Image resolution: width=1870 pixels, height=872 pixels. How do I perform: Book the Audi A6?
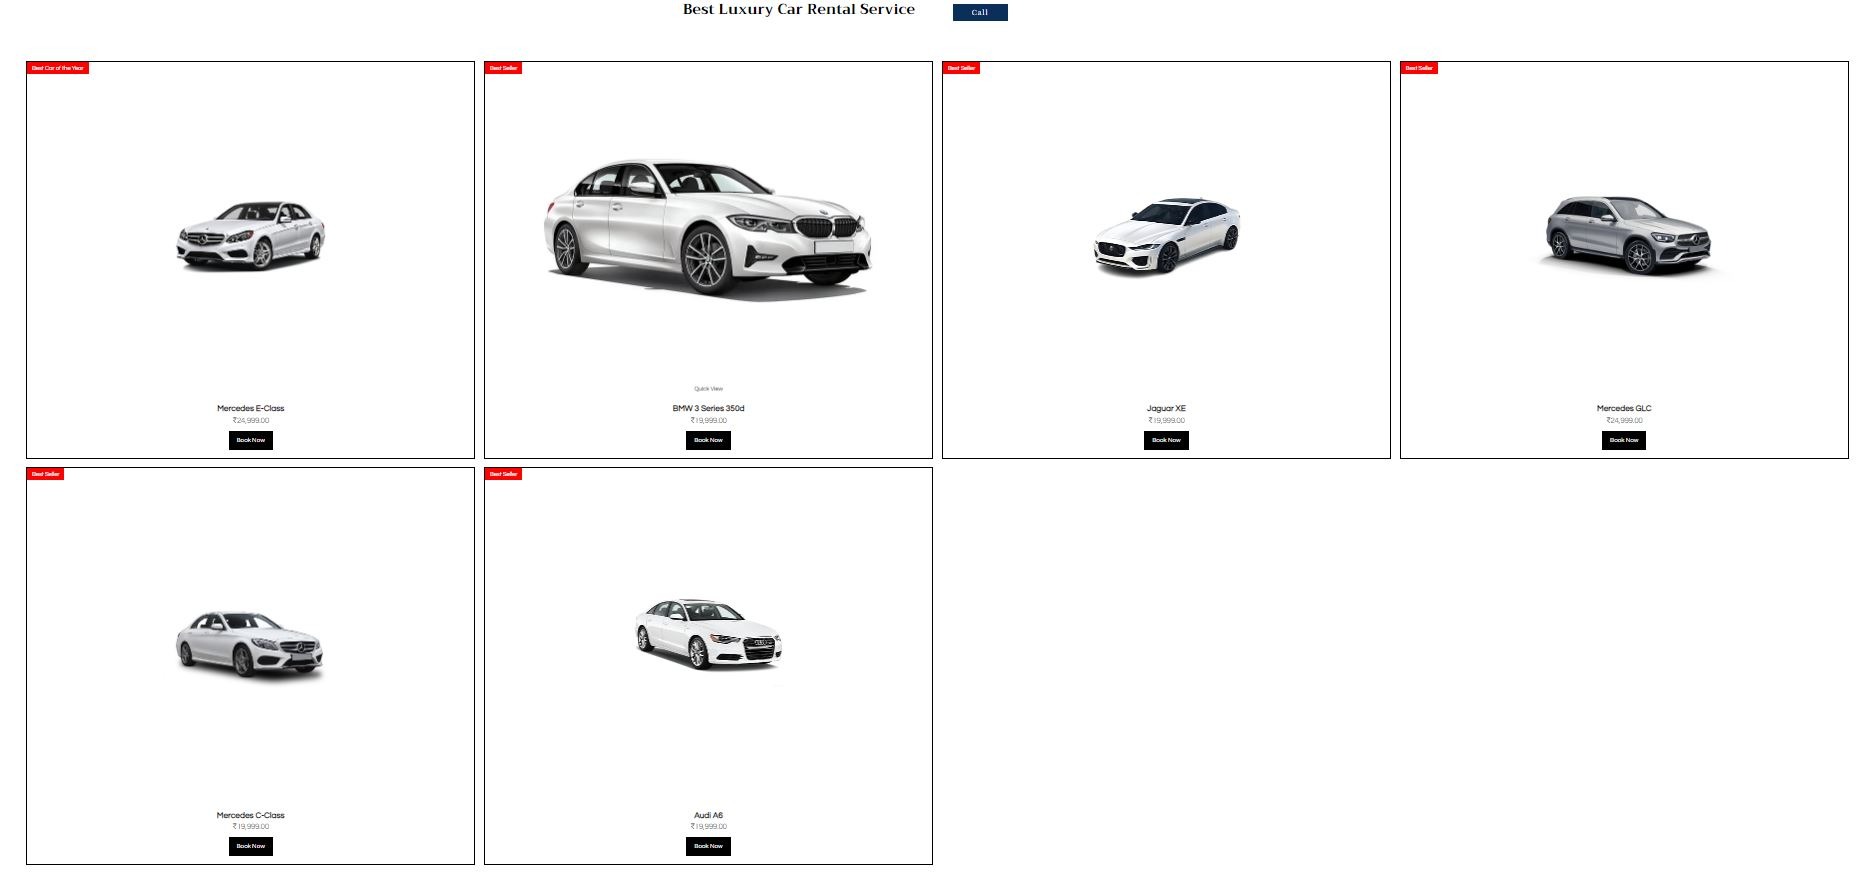coord(708,846)
